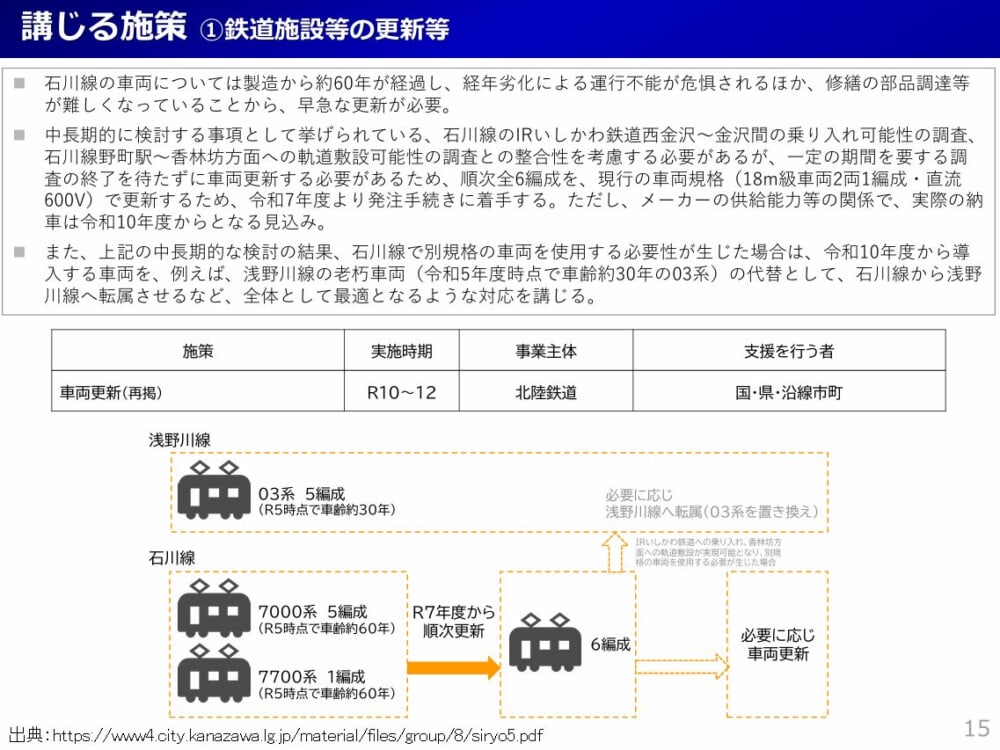Click the first gray square bullet marker

(x=19, y=84)
